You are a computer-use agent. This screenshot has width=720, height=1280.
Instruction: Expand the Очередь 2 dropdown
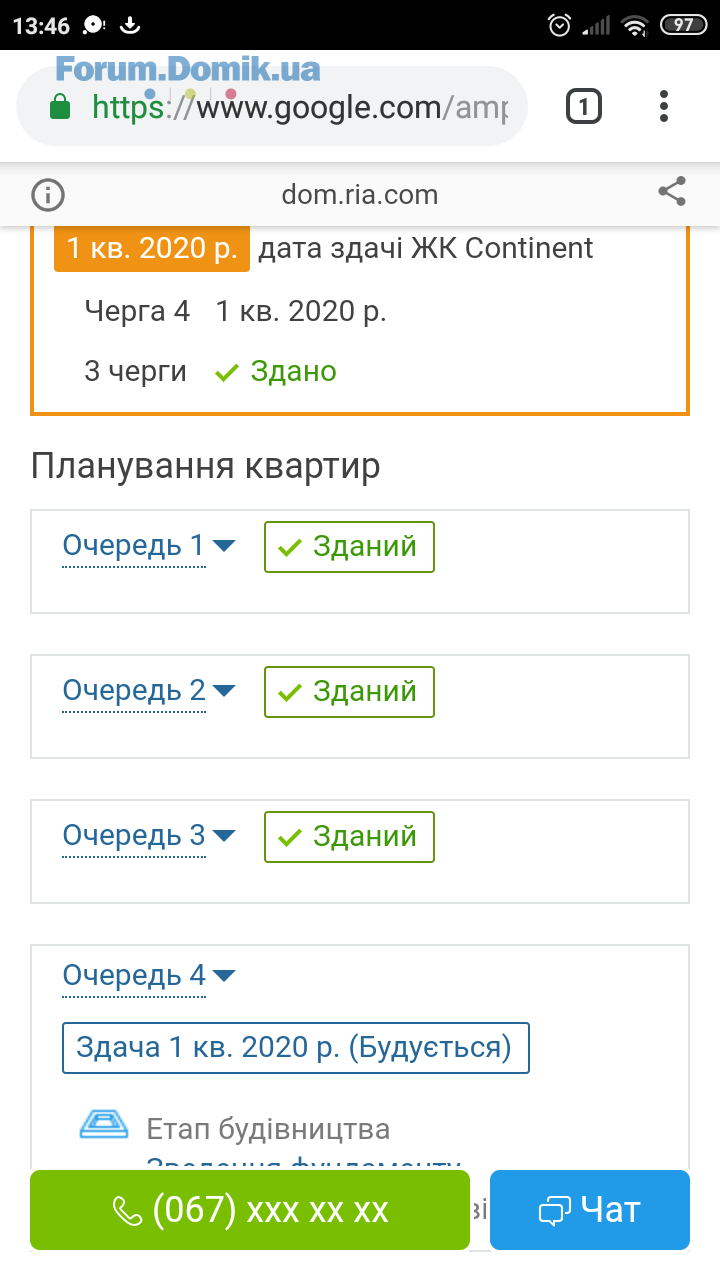(x=149, y=691)
